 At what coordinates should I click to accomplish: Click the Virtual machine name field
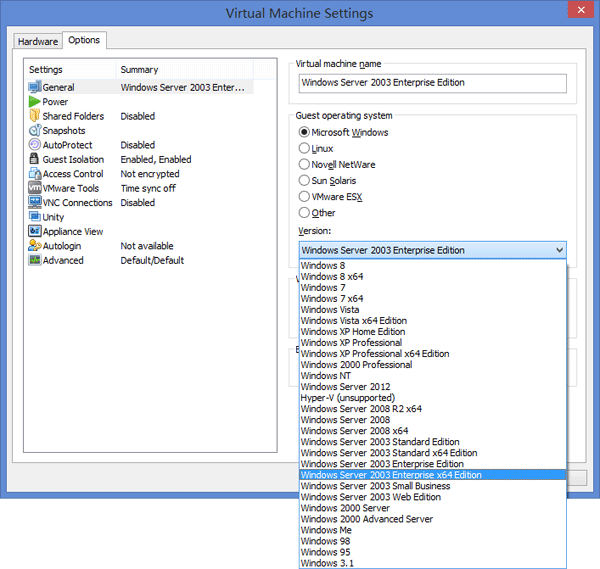pyautogui.click(x=432, y=83)
